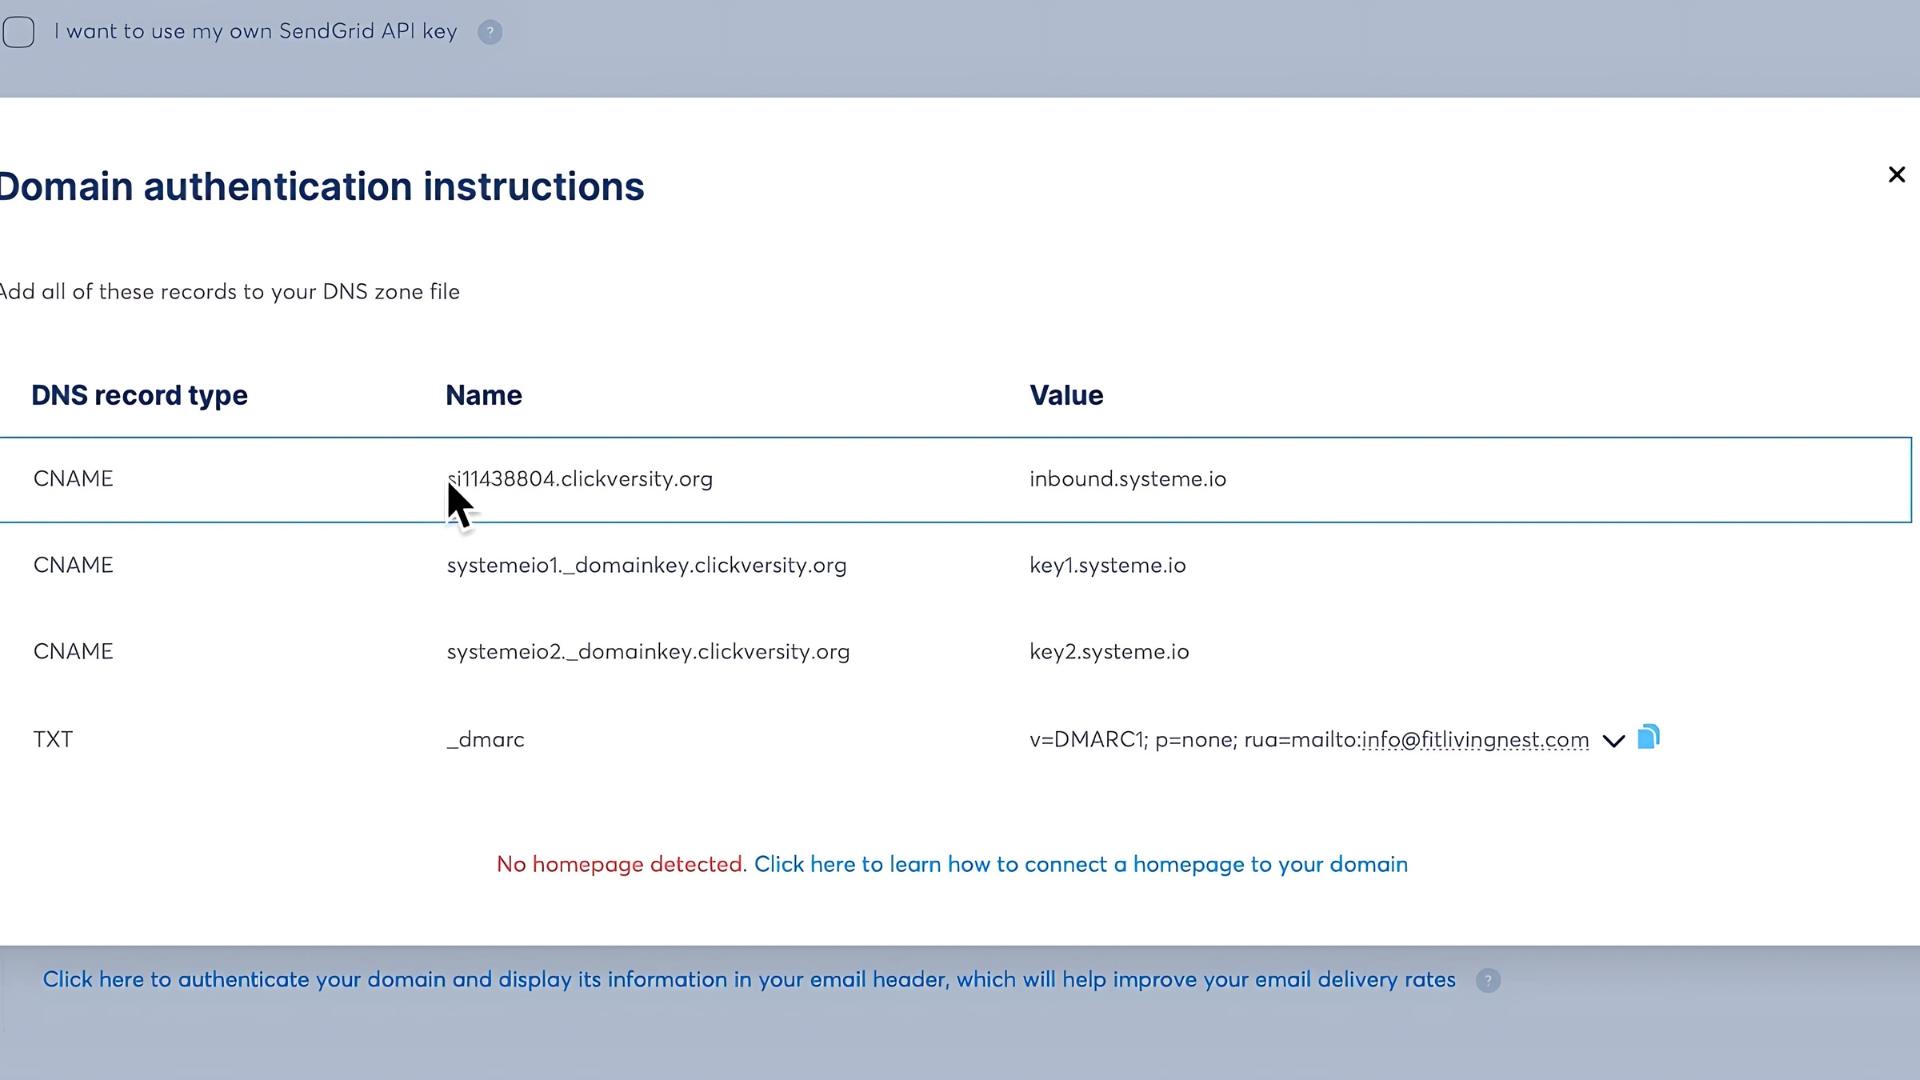Open the info@fitlivingnest.com email link
This screenshot has width=1920, height=1080.
pyautogui.click(x=1475, y=740)
